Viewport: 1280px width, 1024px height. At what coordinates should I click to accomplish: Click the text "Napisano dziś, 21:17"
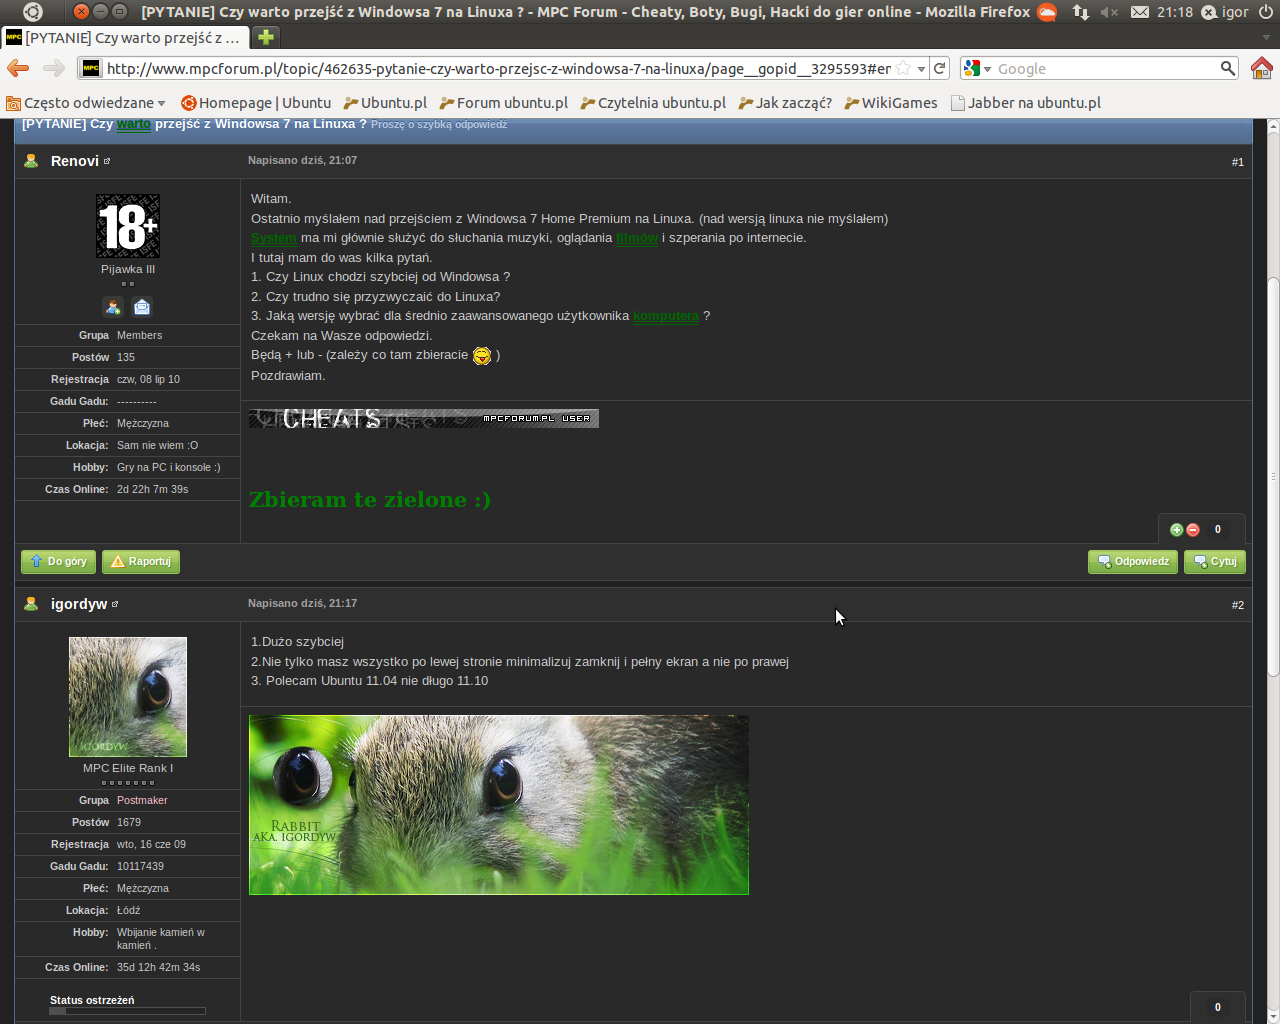(302, 603)
